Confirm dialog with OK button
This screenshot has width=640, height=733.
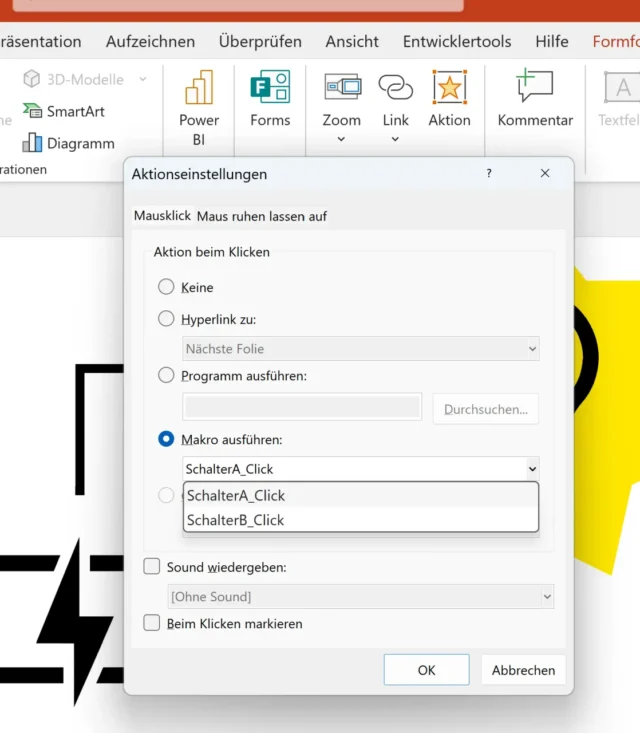(x=426, y=670)
